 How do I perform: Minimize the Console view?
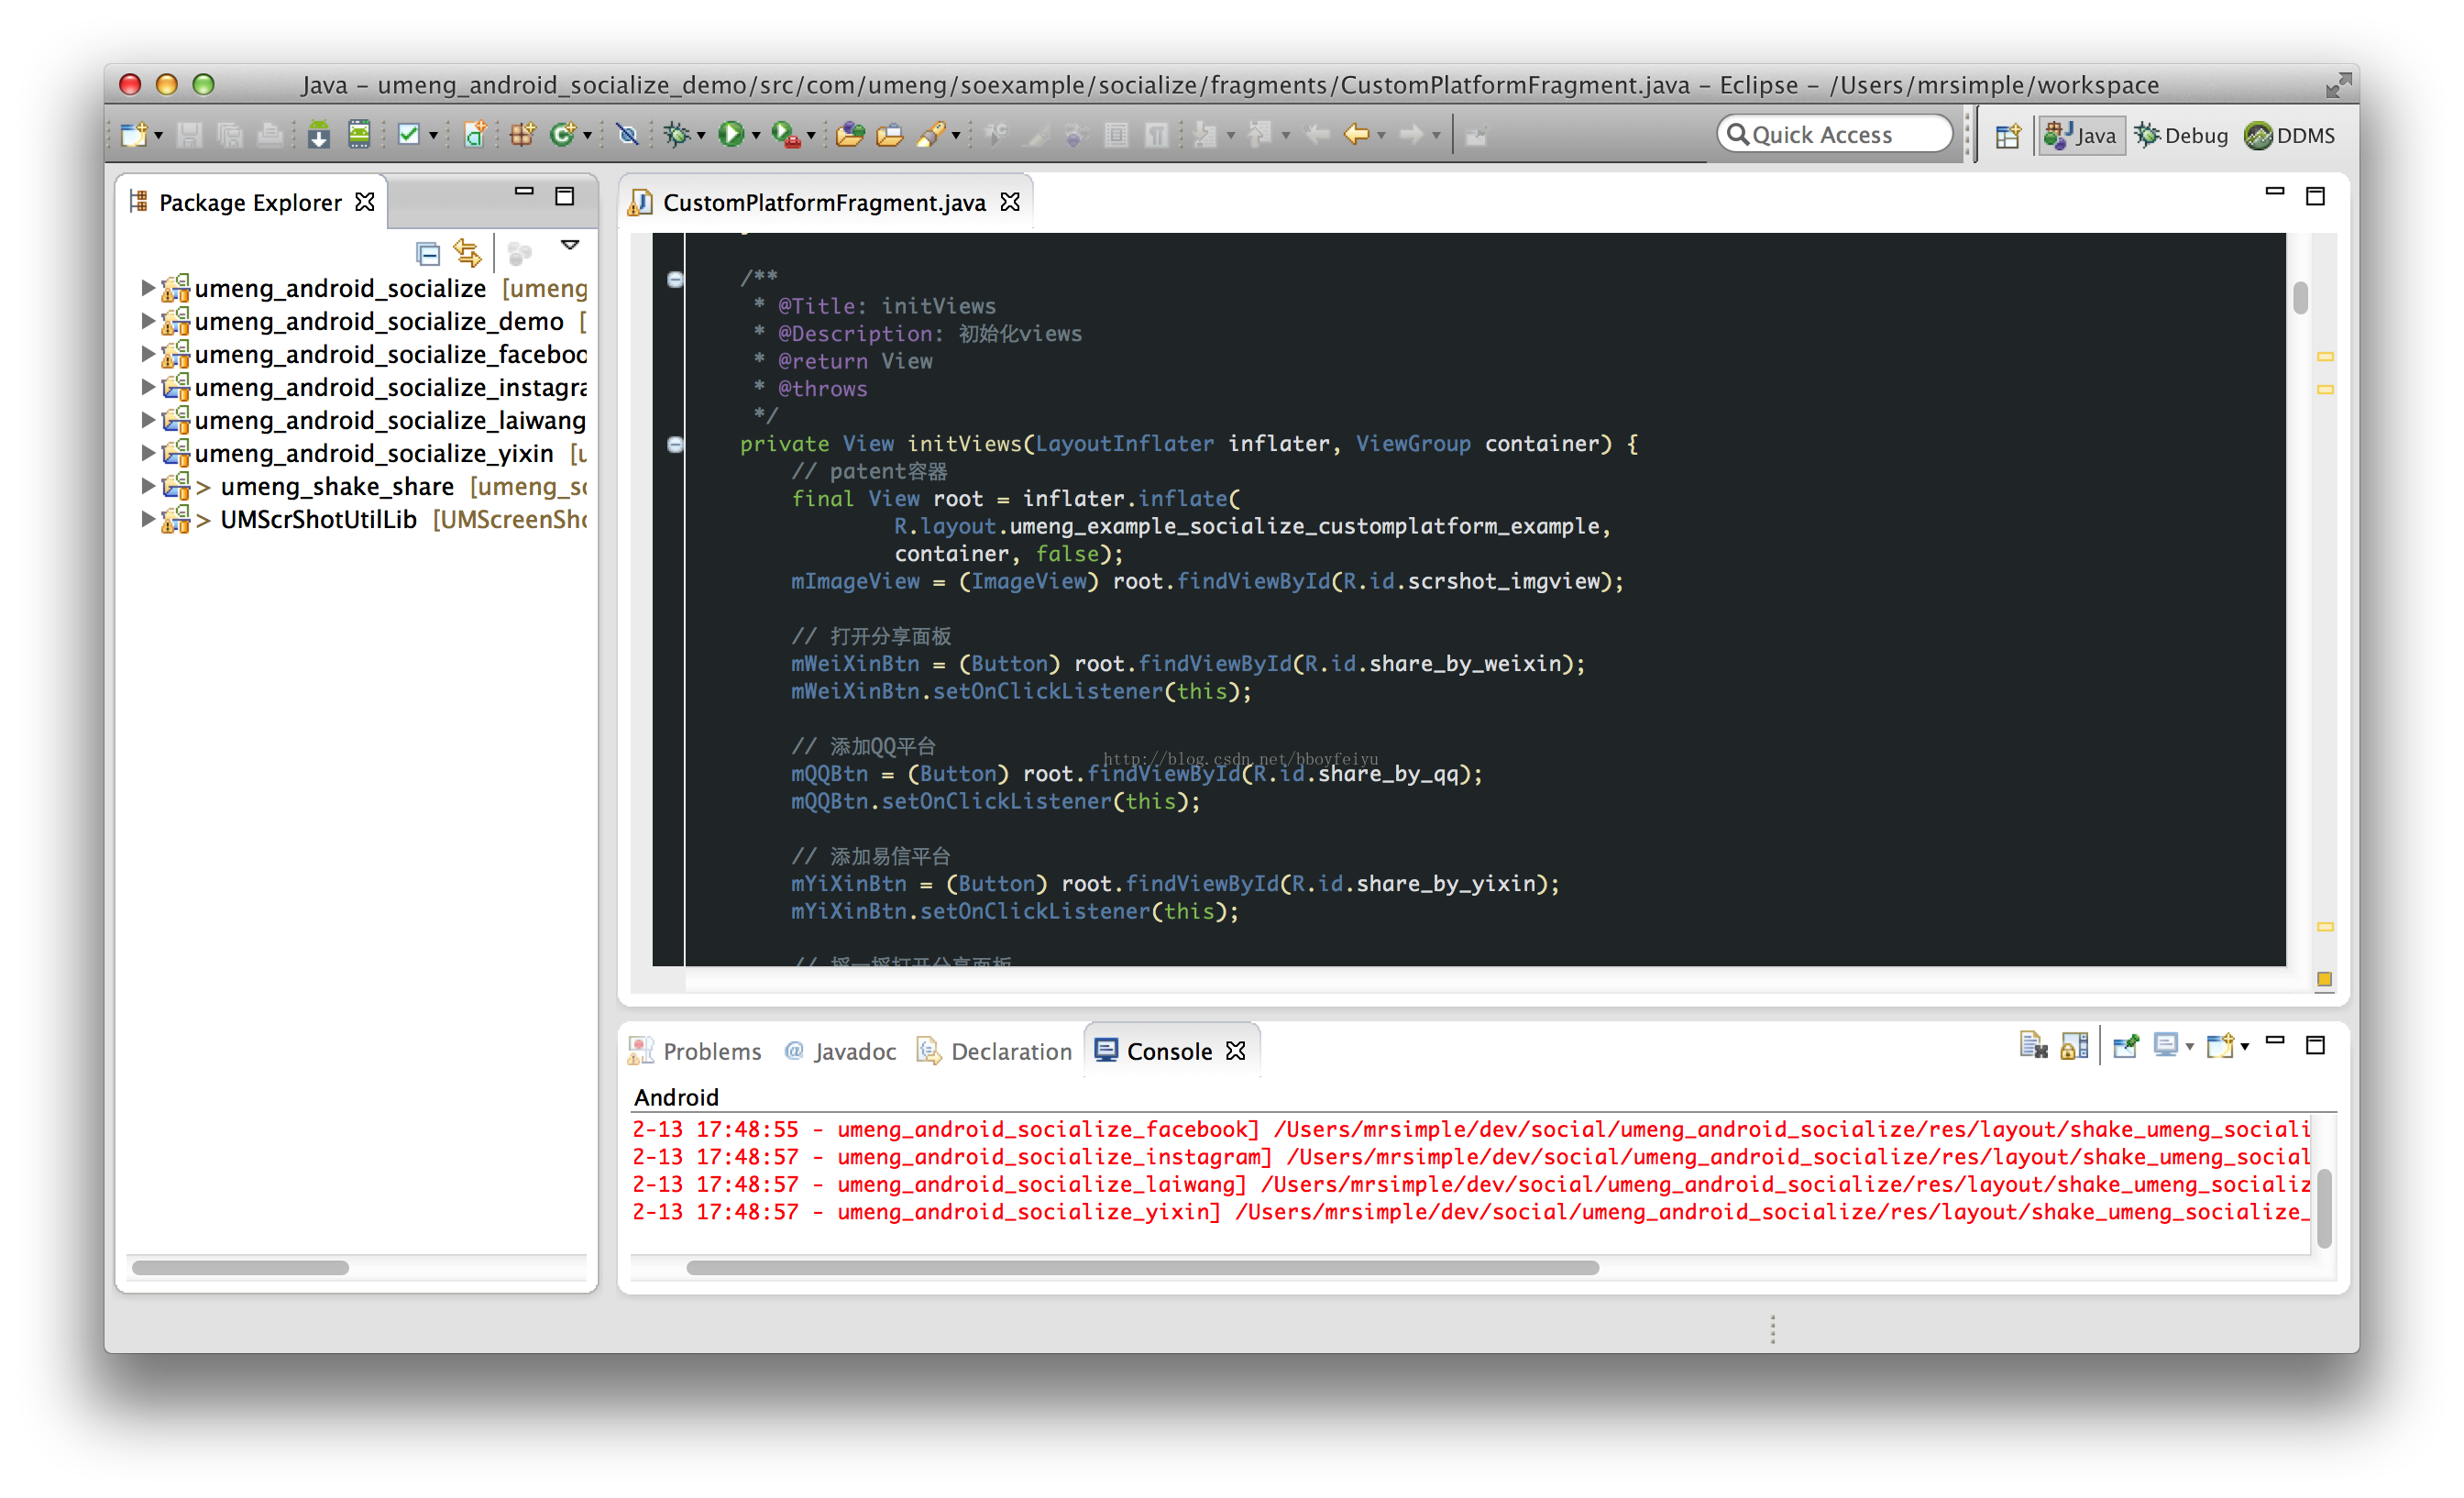click(2275, 1041)
